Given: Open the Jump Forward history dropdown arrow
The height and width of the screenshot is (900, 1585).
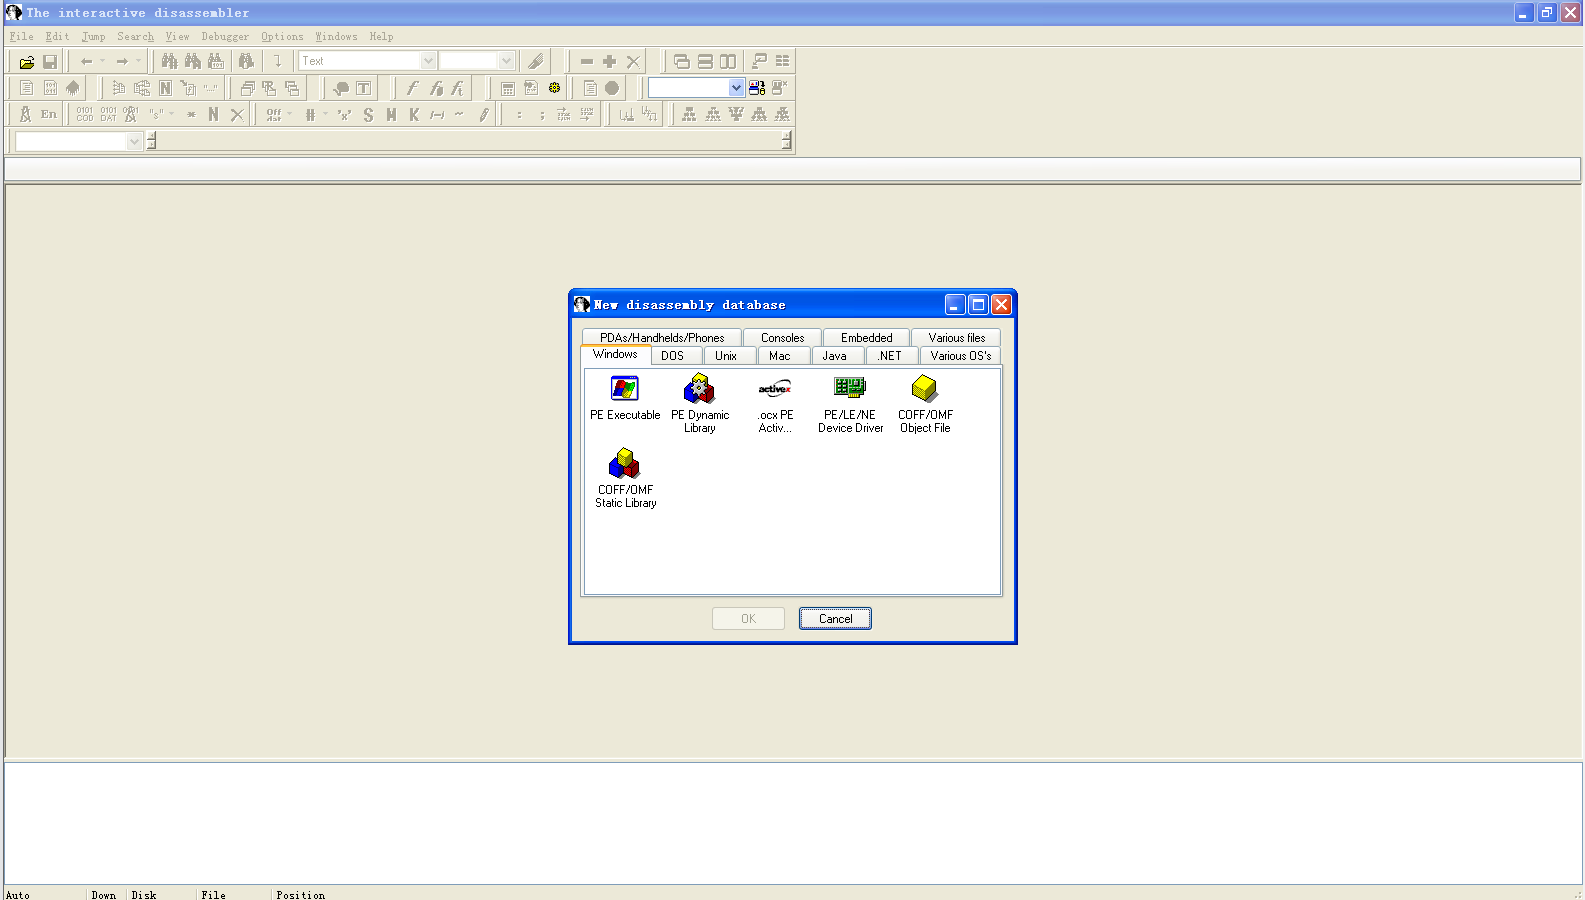Looking at the screenshot, I should click(138, 61).
